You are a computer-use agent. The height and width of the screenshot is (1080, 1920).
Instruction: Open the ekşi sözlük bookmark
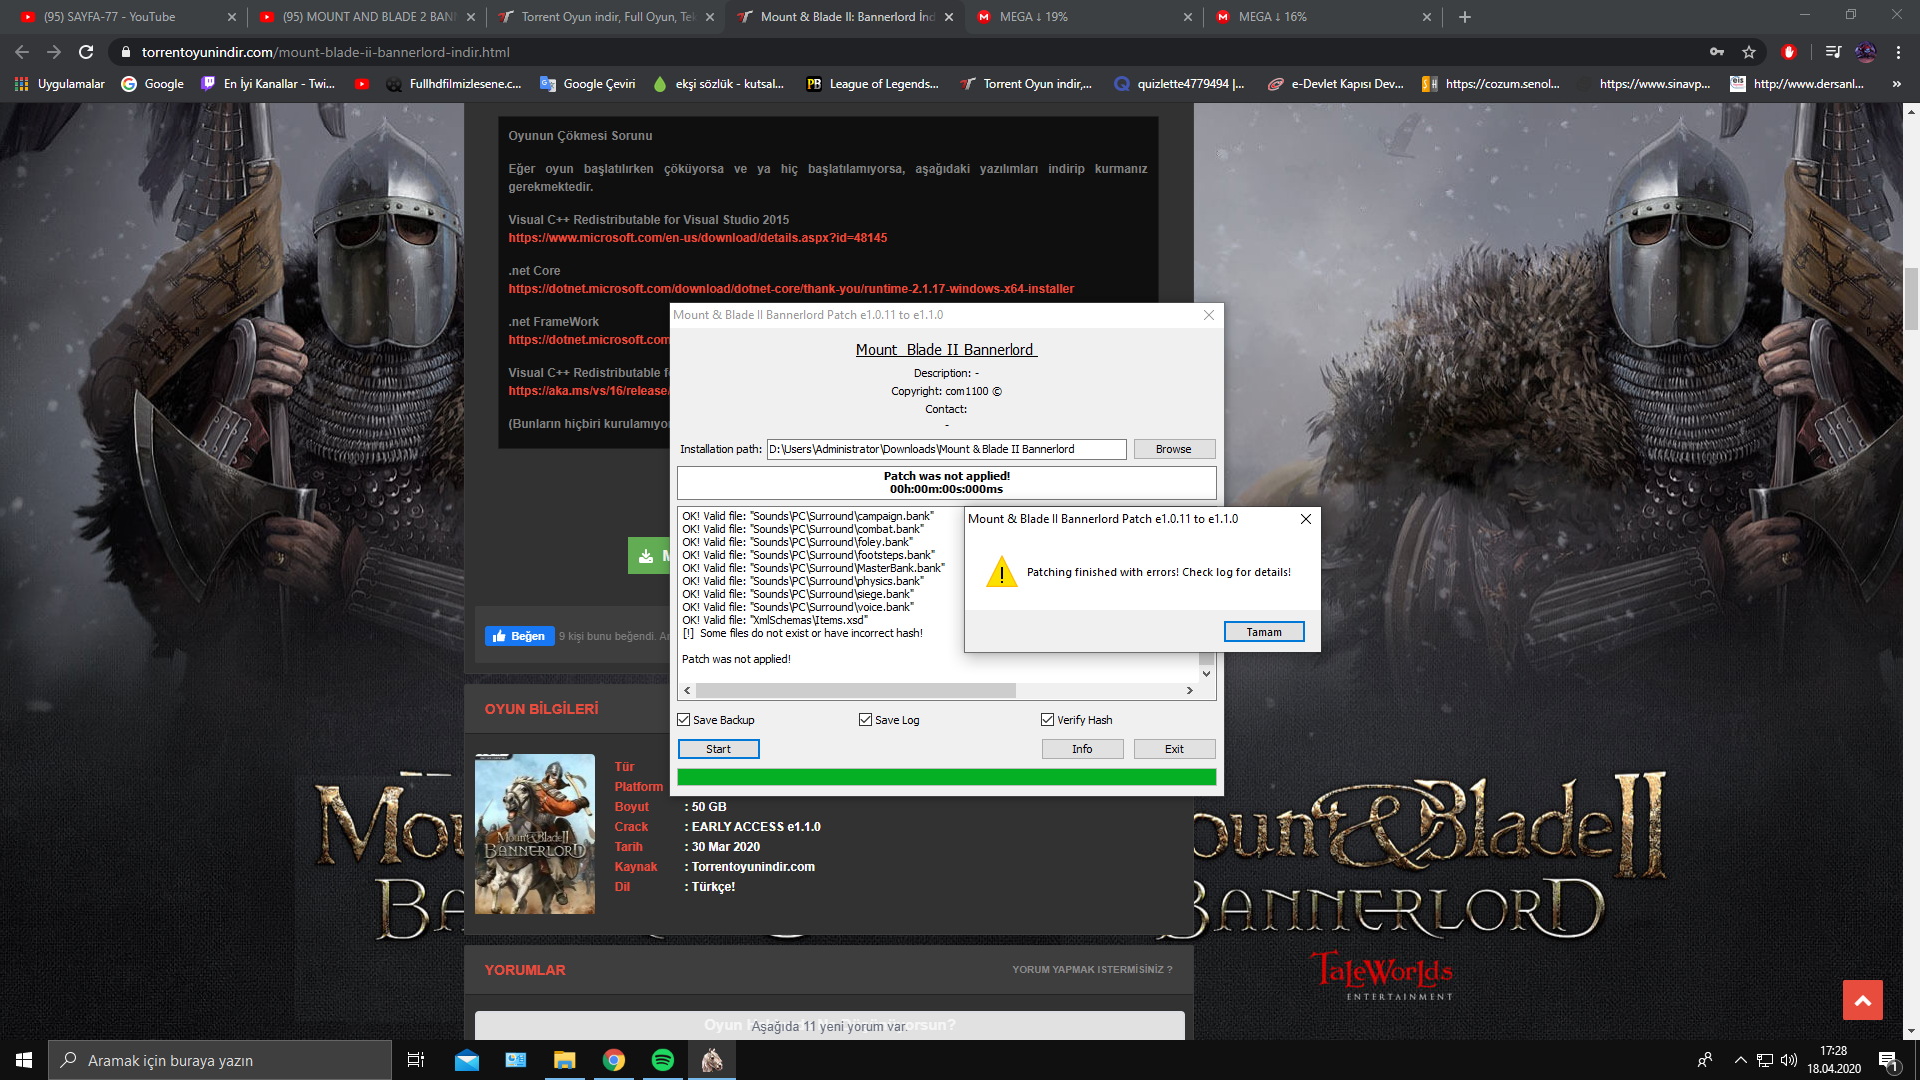coord(718,84)
